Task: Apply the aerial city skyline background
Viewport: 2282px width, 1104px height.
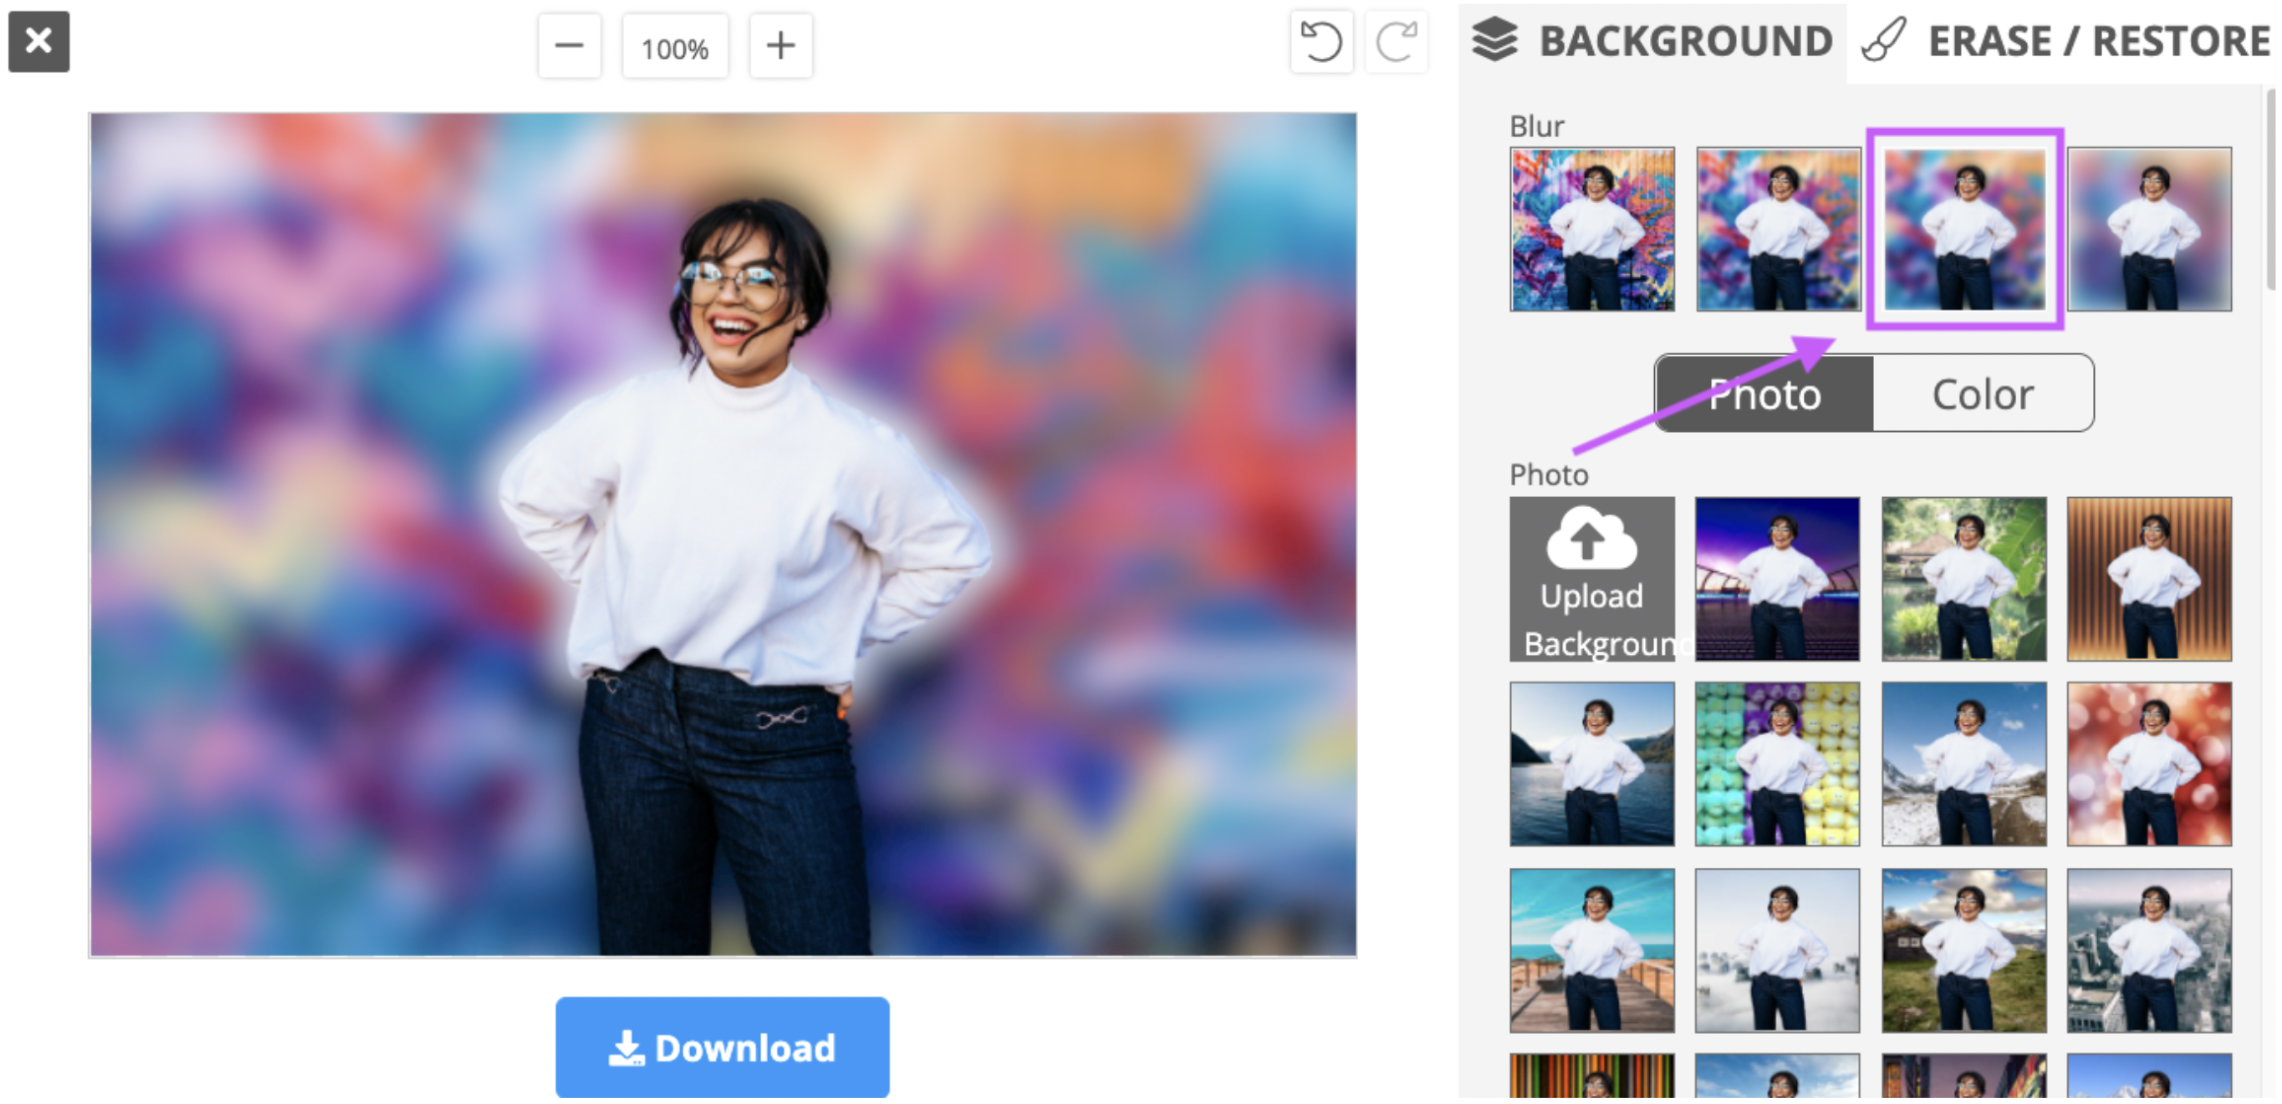Action: 2150,950
